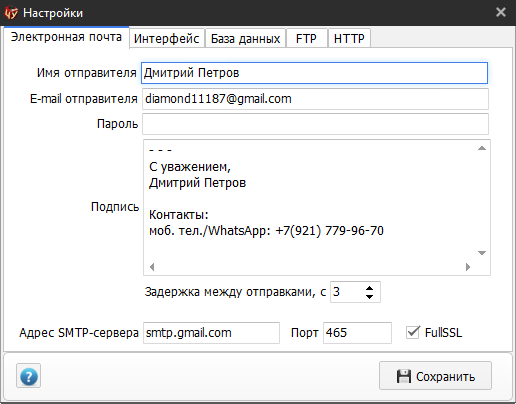Select the FTP tab

pyautogui.click(x=306, y=39)
